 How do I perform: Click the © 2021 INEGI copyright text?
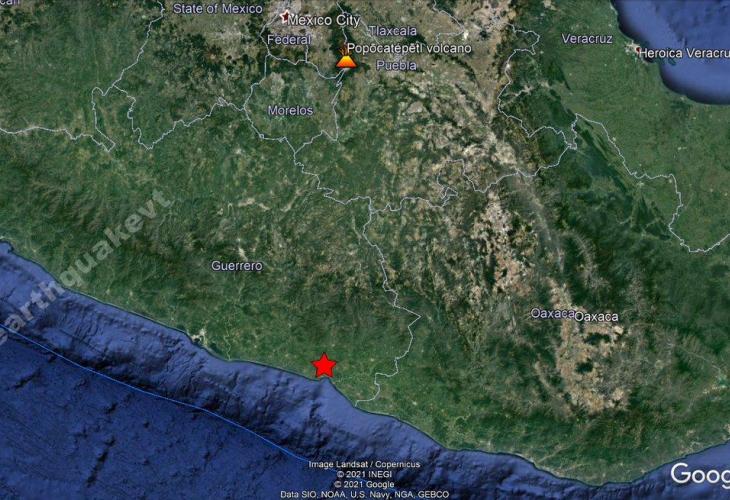(364, 474)
